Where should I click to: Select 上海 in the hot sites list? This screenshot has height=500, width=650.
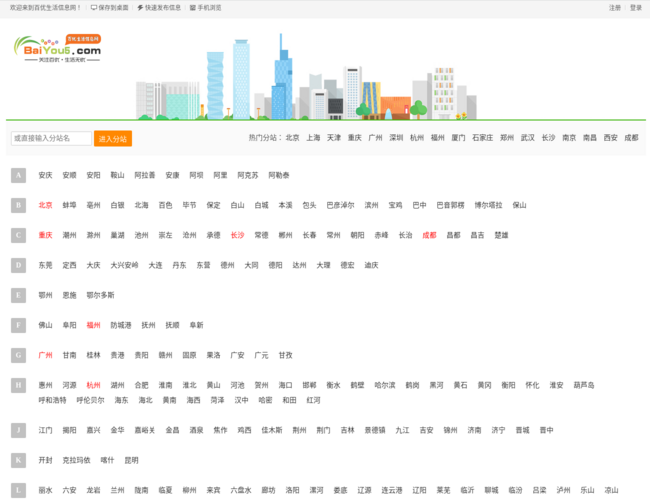click(313, 138)
